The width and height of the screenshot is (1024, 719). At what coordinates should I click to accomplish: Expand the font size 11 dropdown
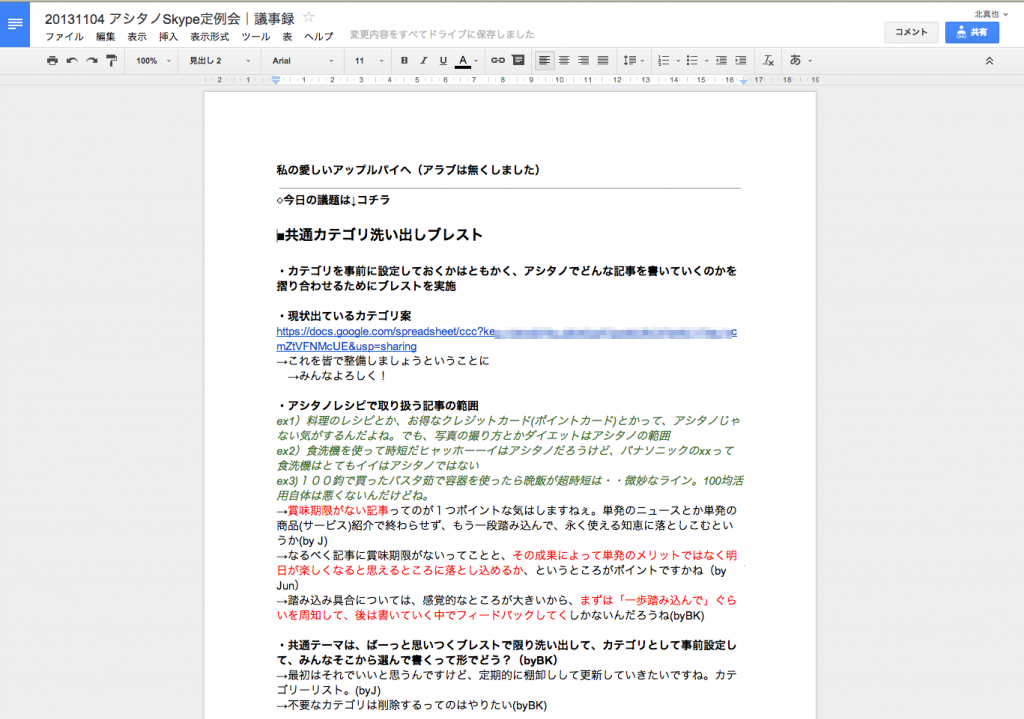coord(366,61)
